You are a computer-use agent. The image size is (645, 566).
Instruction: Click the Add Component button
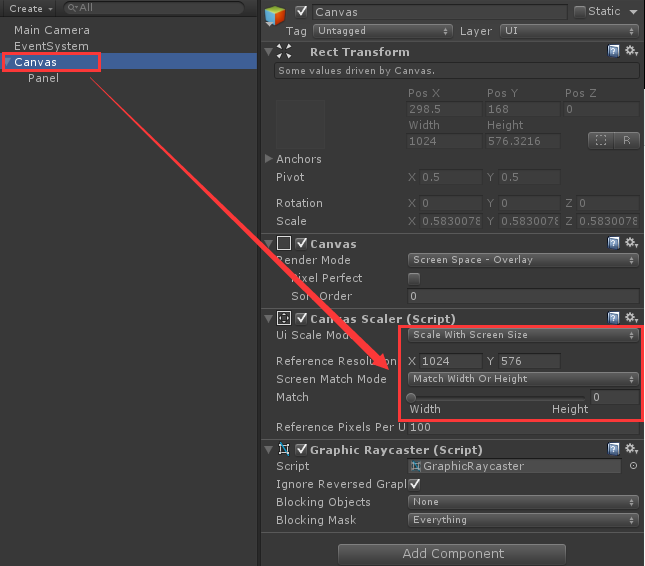coord(452,554)
